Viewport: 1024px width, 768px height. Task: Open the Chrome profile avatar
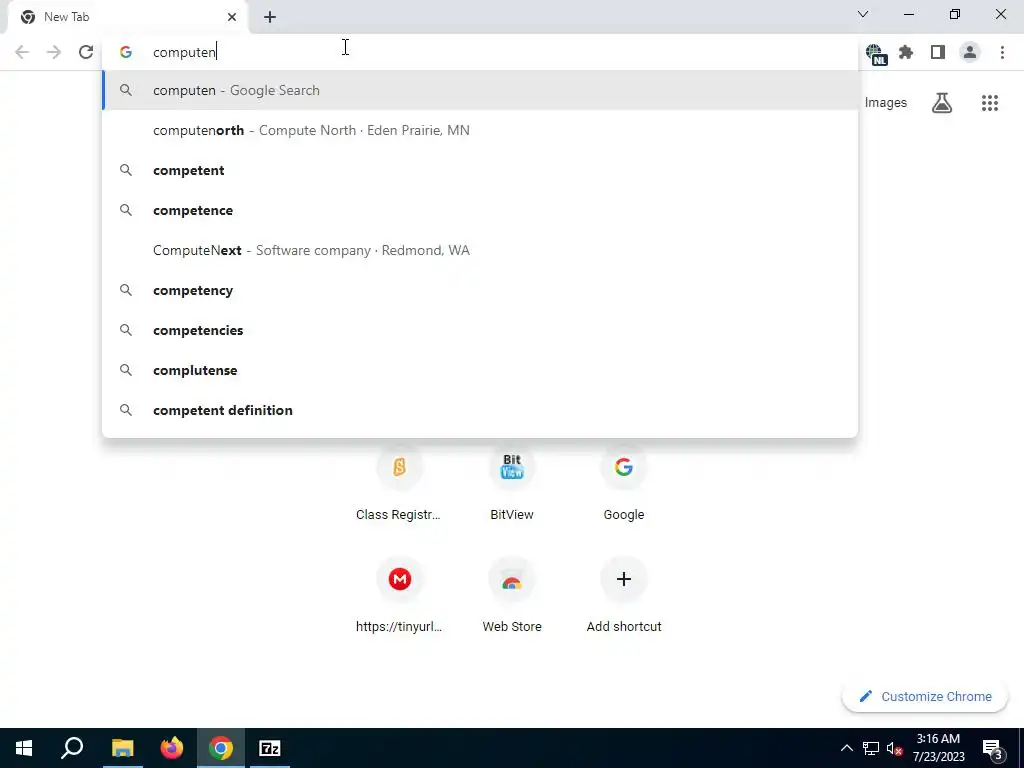tap(970, 52)
